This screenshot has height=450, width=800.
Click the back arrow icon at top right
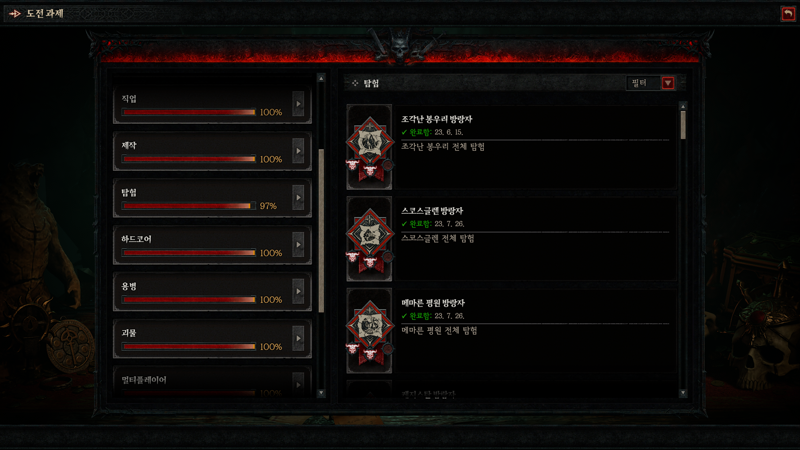click(x=788, y=14)
